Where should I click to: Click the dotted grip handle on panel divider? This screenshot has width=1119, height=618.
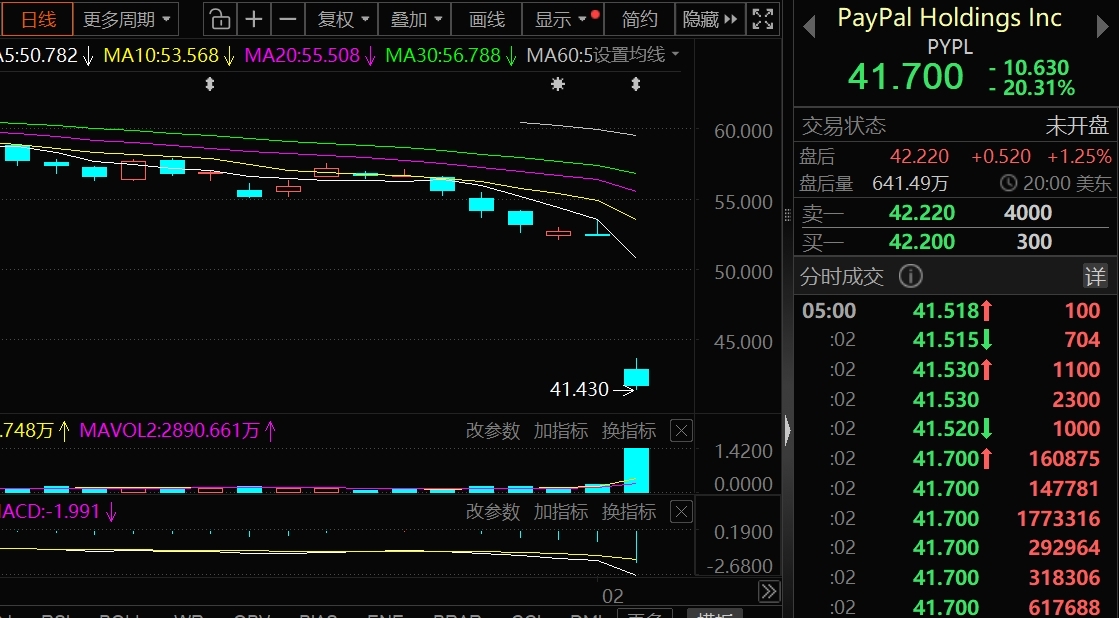[x=787, y=215]
